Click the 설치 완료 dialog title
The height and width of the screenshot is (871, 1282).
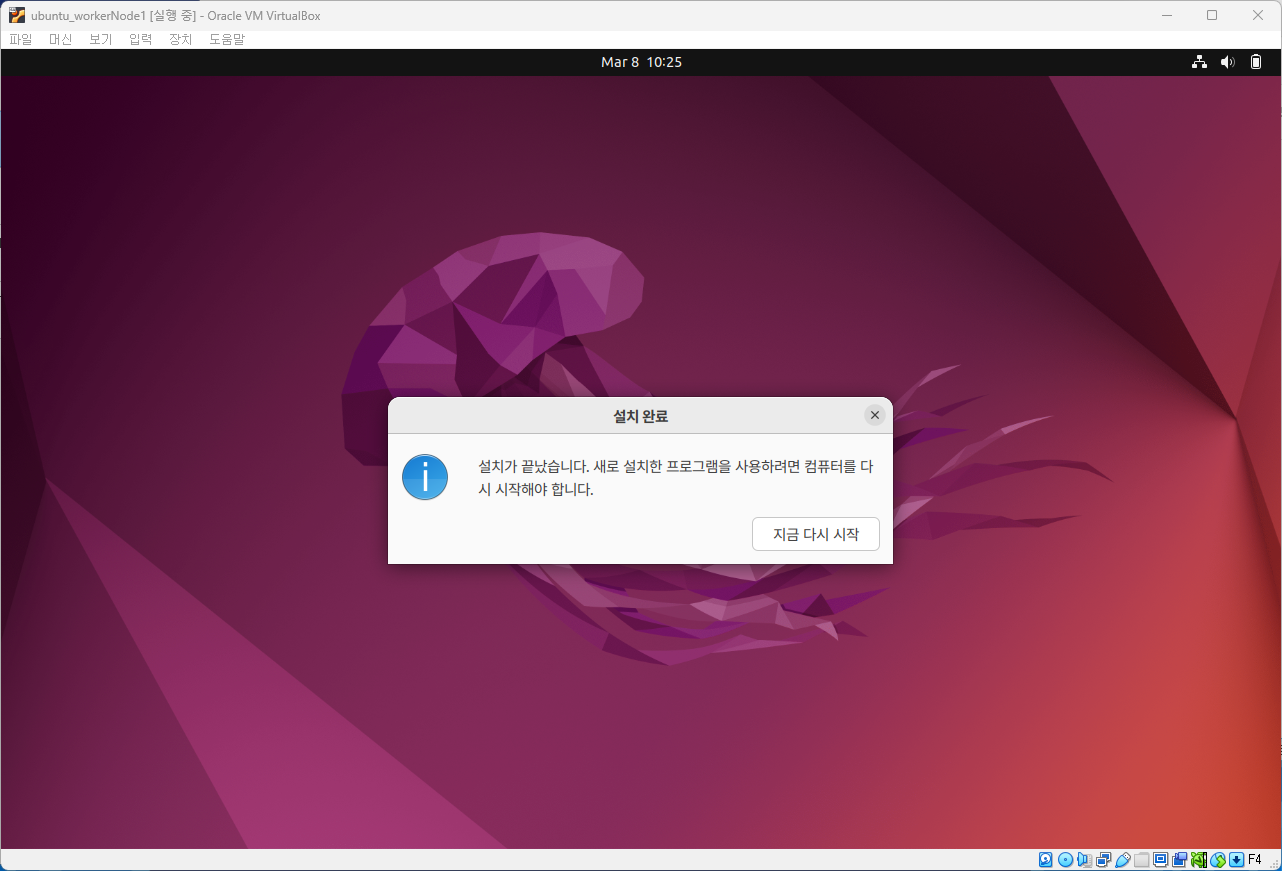click(x=640, y=416)
